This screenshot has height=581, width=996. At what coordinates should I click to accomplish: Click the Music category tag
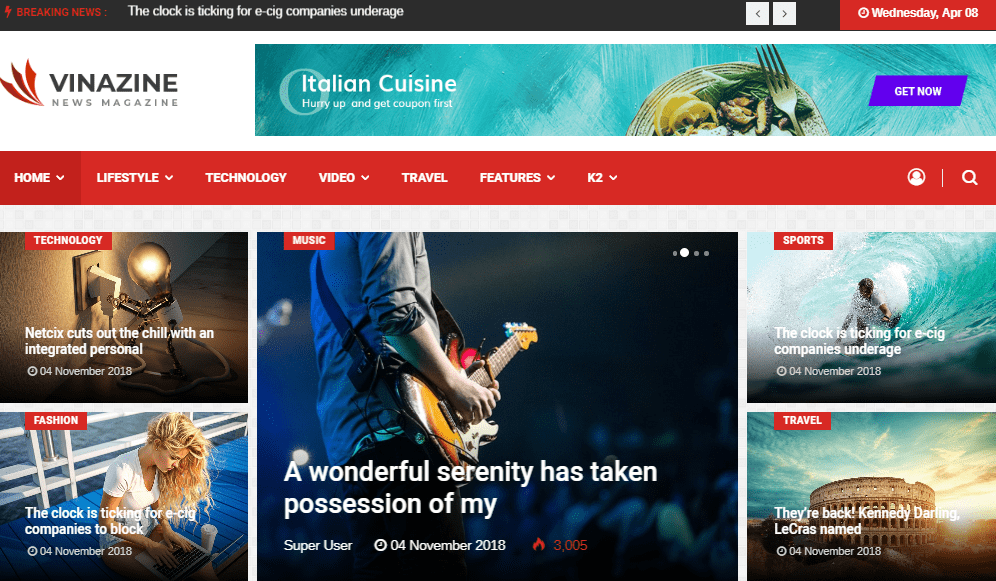click(x=309, y=240)
